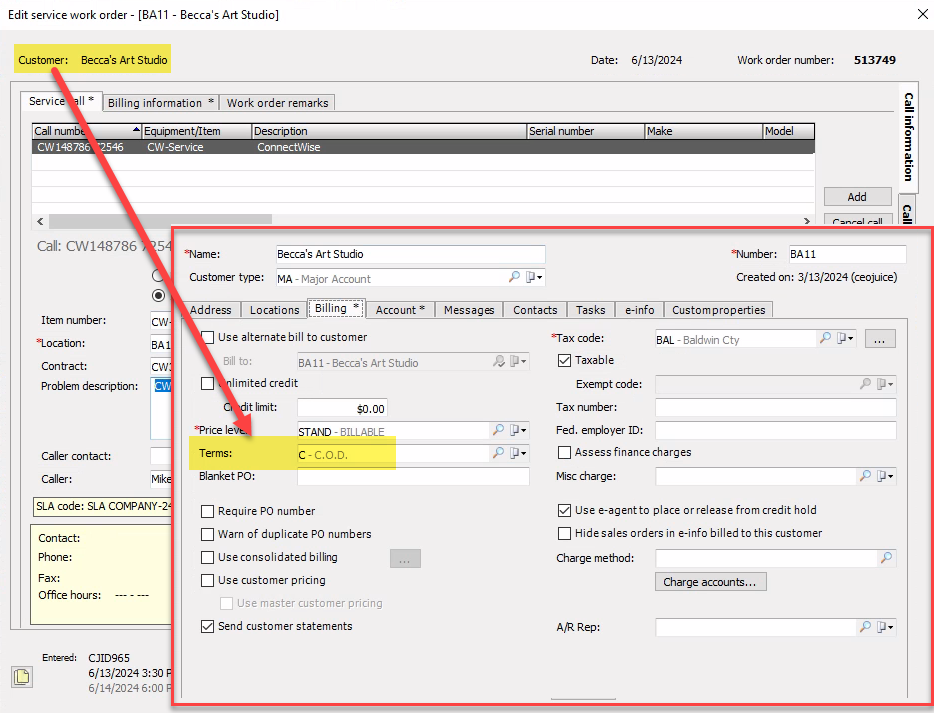Click the notes icon near Entered info

[x=22, y=677]
